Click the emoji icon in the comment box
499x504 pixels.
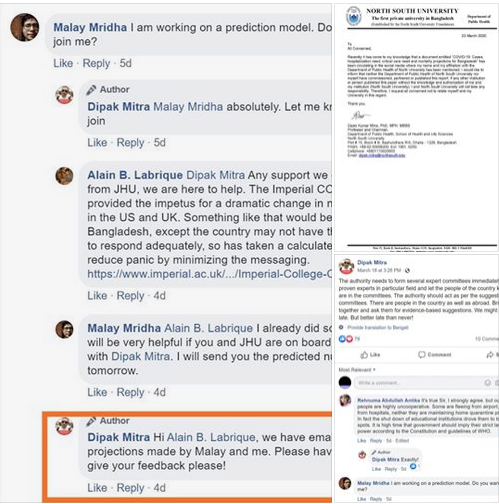pos(487,383)
